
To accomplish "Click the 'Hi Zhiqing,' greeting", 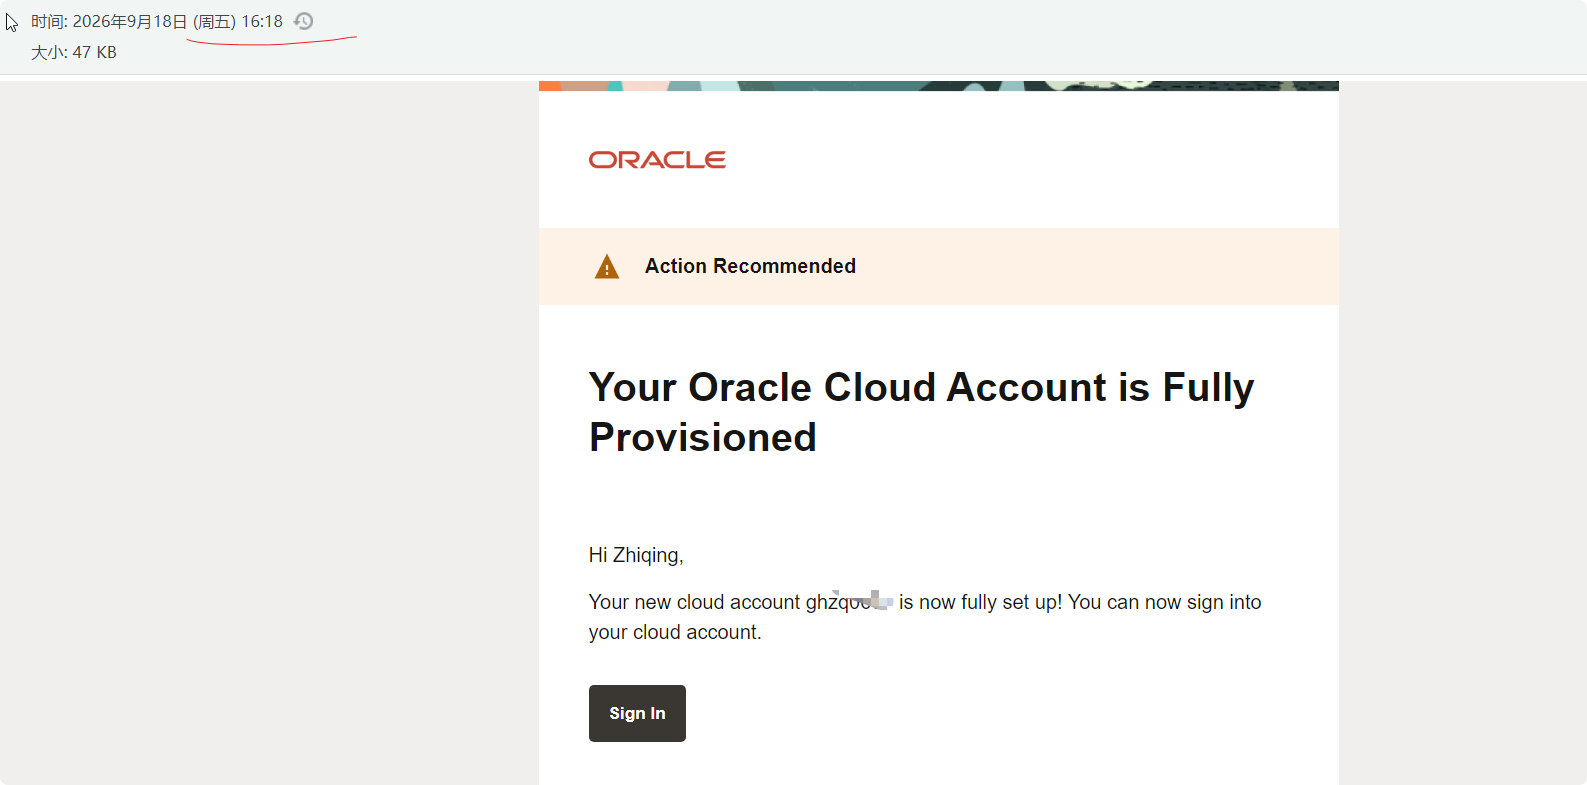I will click(636, 555).
